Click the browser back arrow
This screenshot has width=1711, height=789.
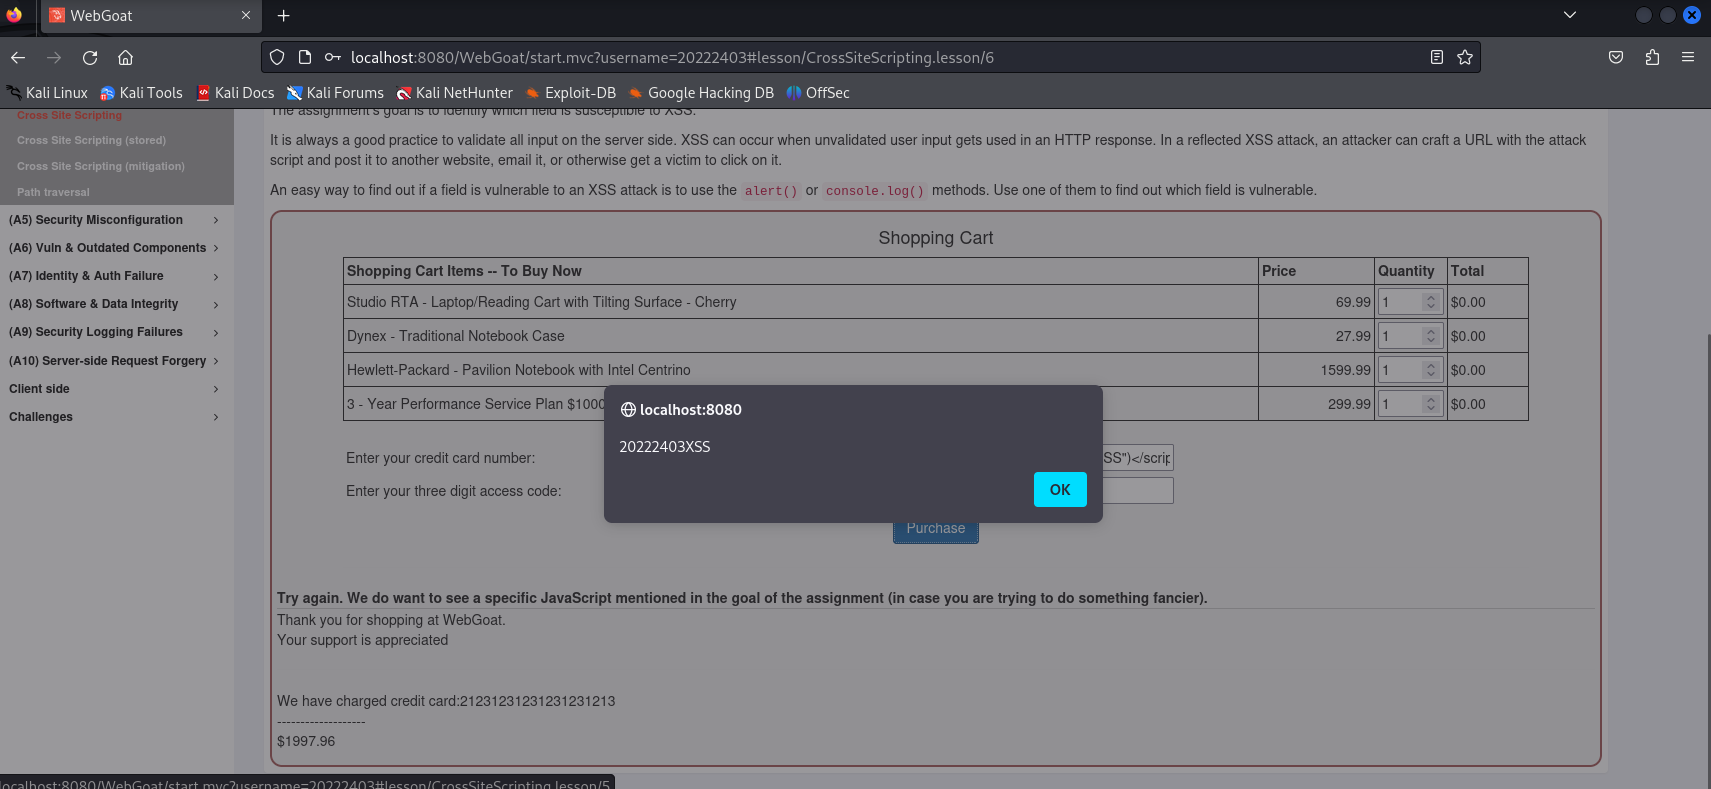point(18,58)
